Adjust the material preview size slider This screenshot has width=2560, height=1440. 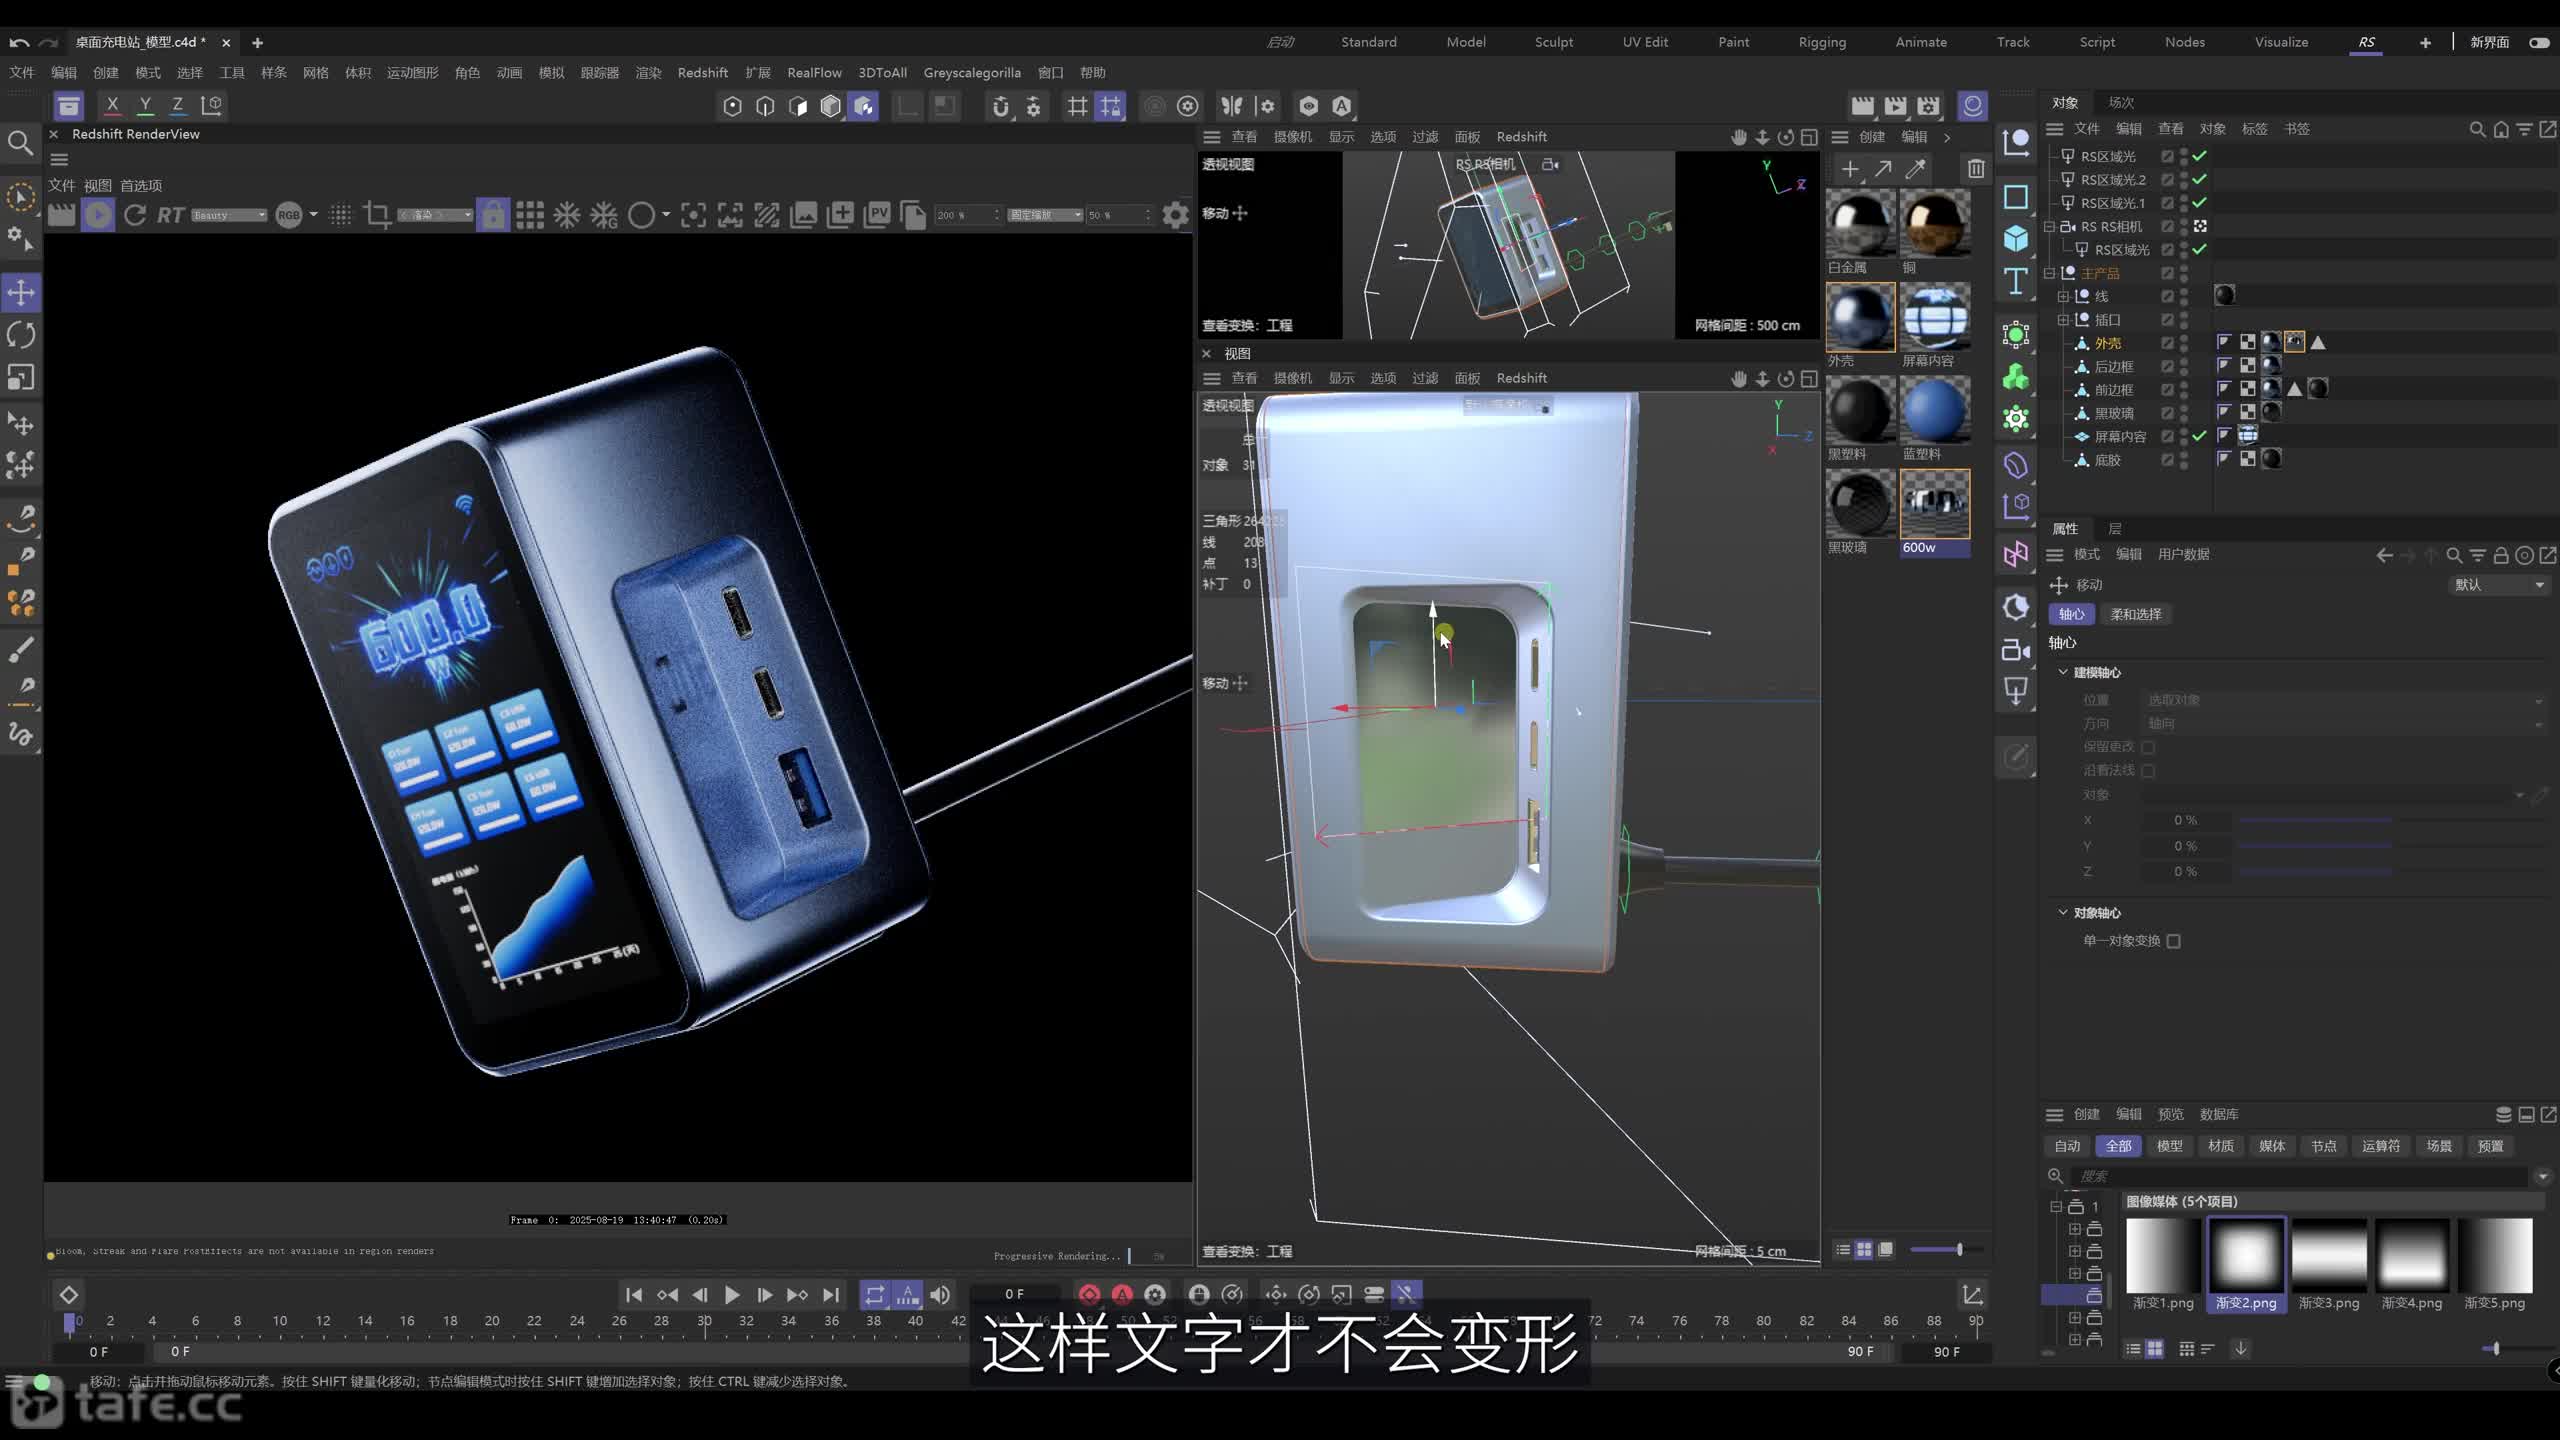click(x=1945, y=1249)
